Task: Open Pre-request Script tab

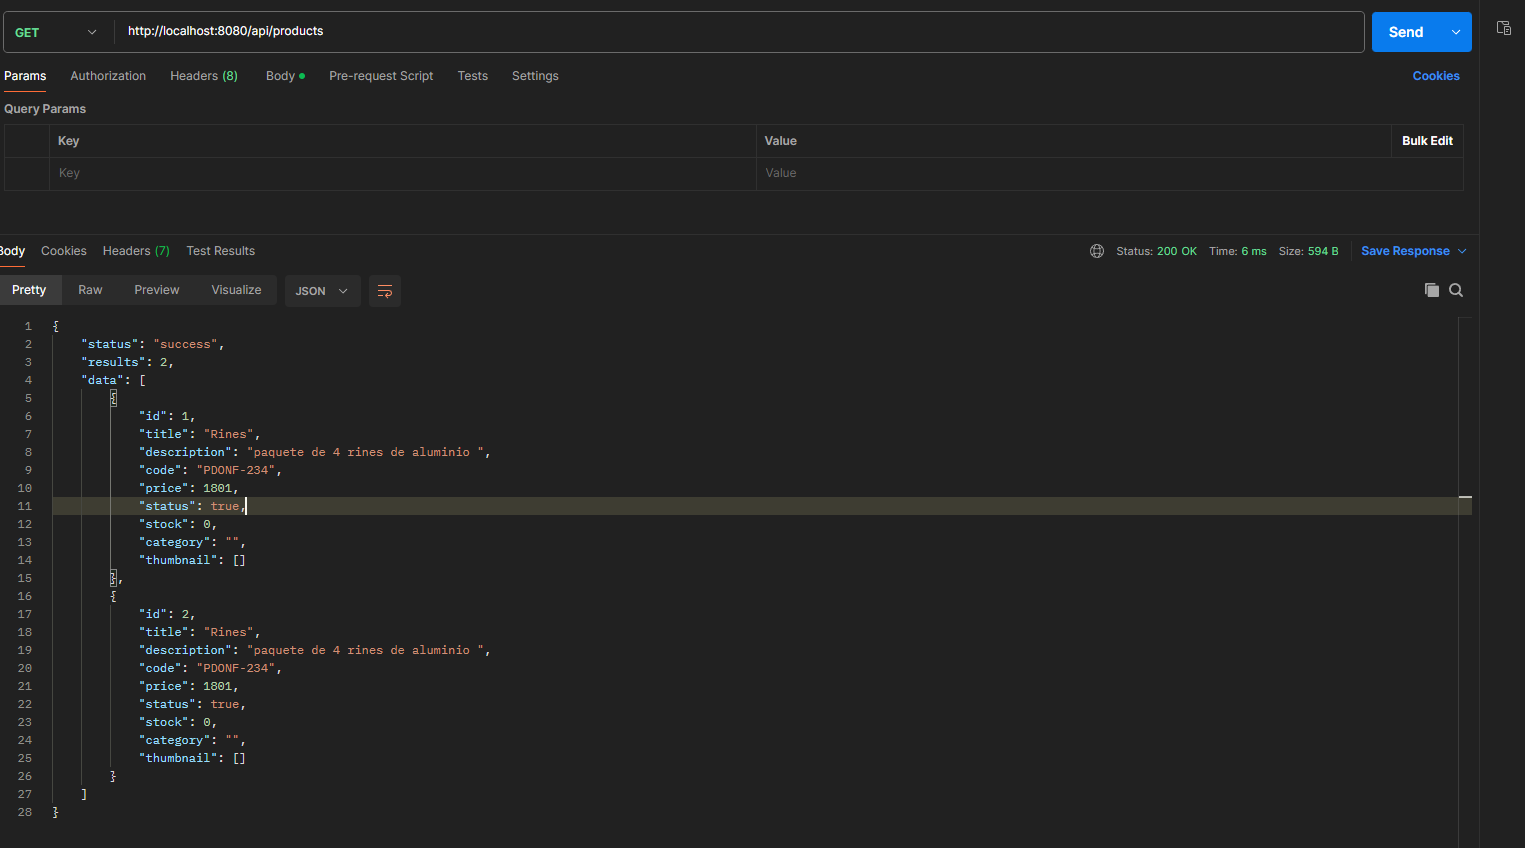Action: (x=381, y=76)
